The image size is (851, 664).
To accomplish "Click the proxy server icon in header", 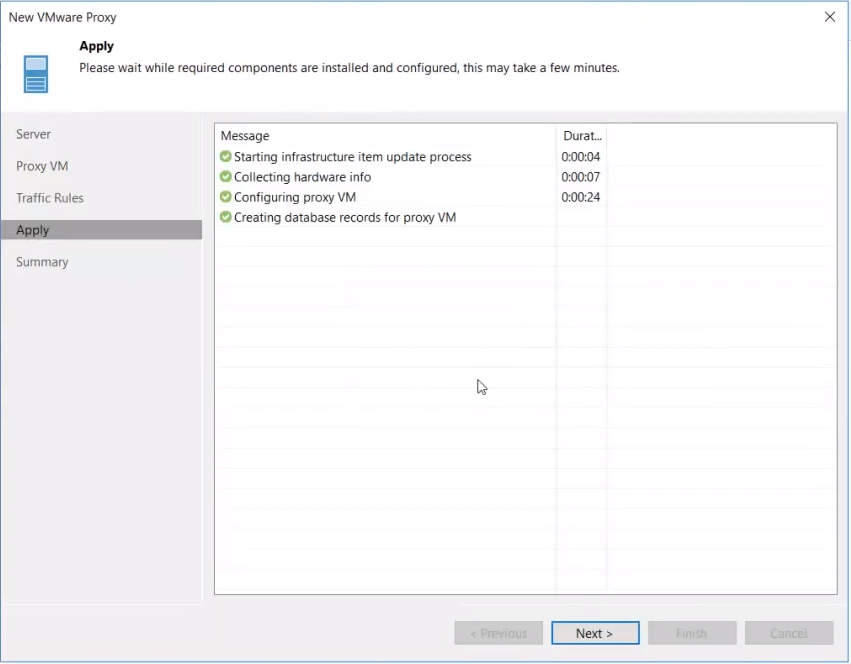I will point(36,74).
